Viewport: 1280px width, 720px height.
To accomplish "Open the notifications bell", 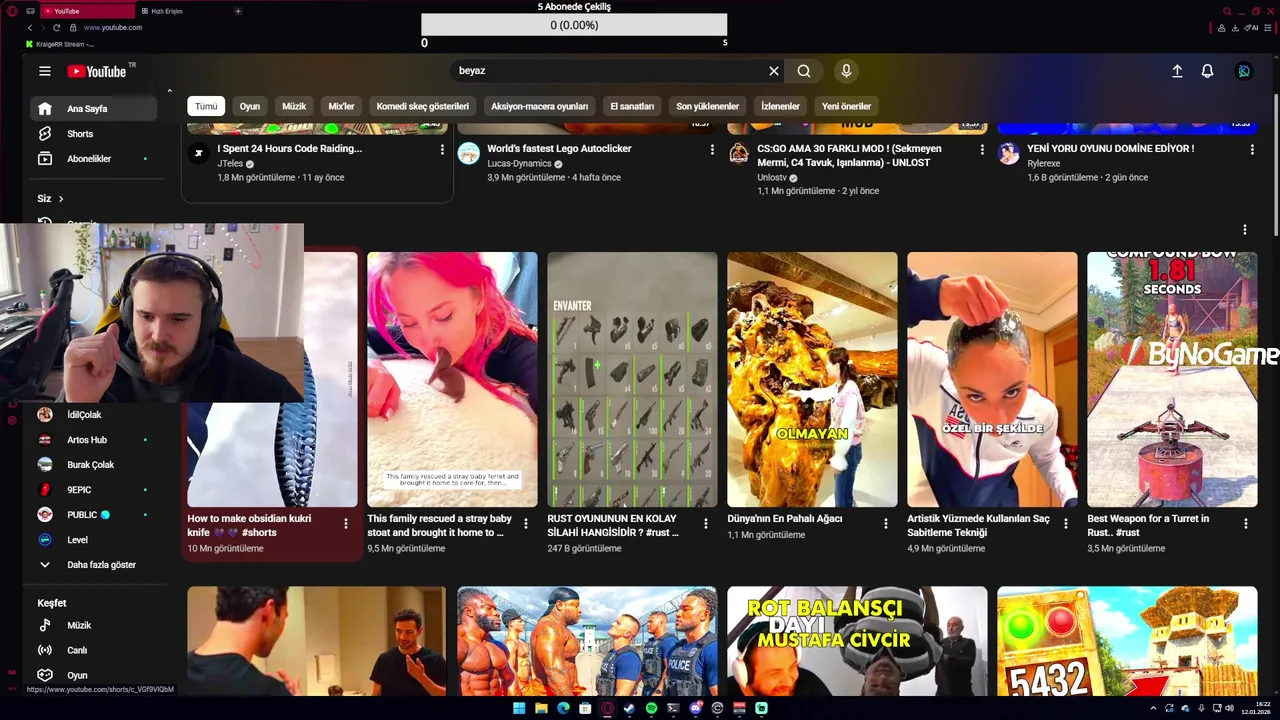I will (1207, 71).
